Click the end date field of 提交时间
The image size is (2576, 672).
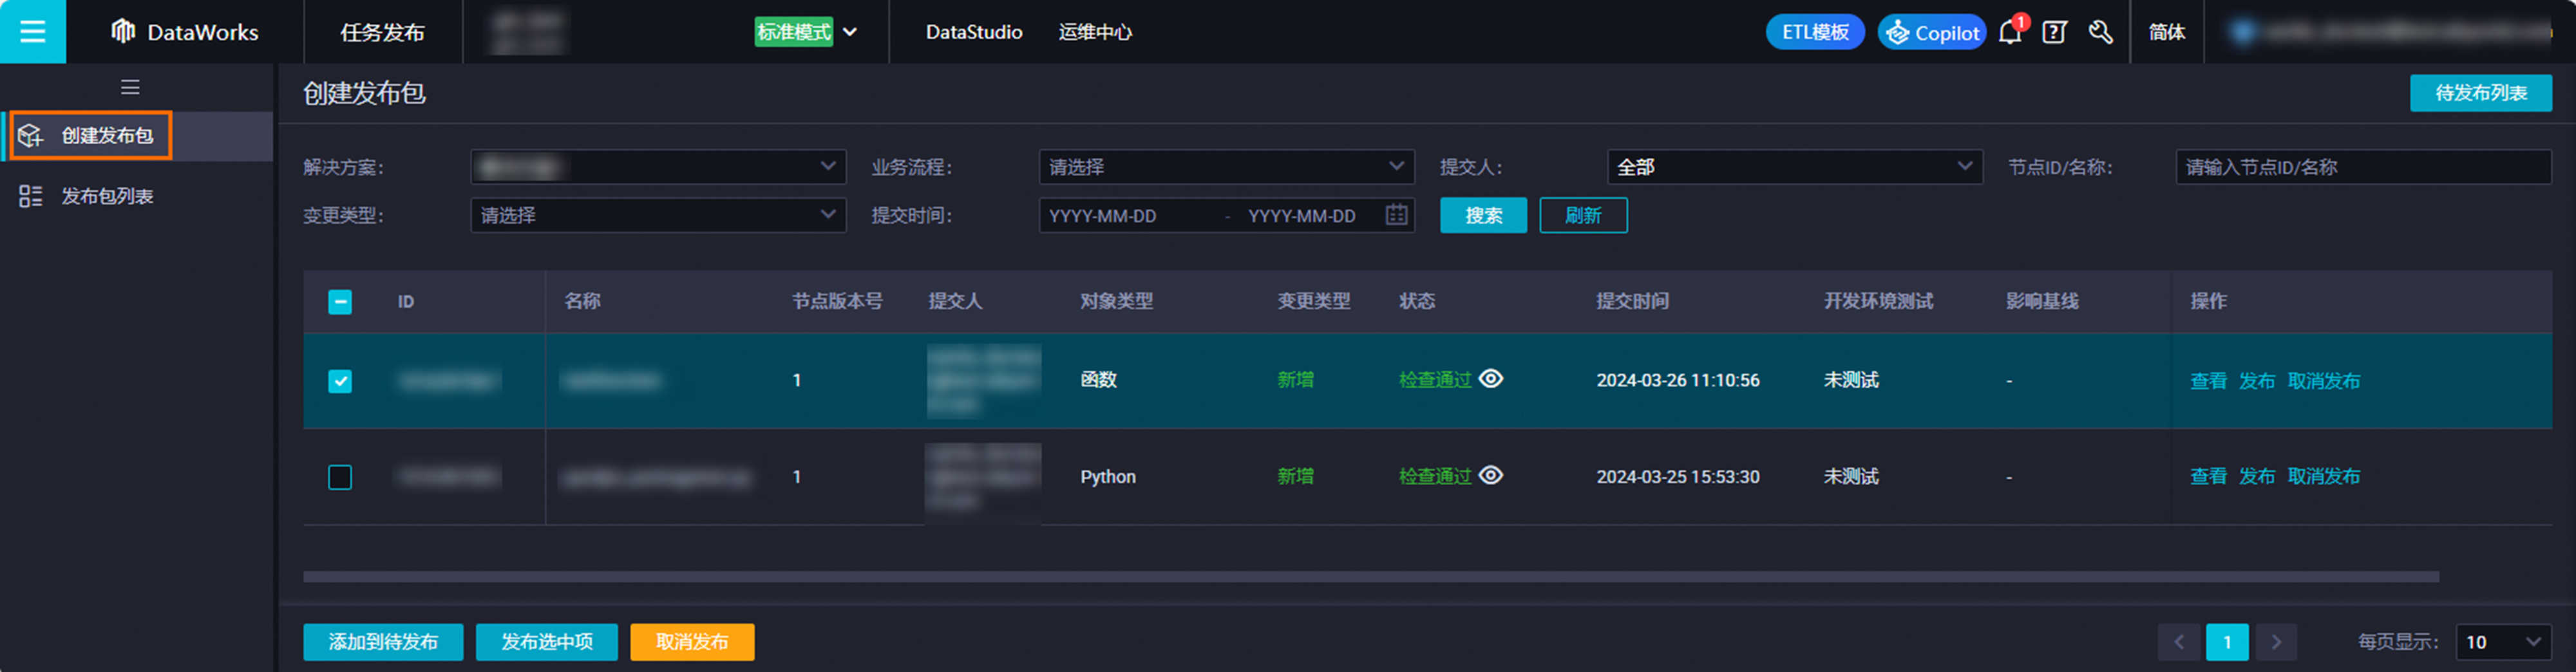1302,215
